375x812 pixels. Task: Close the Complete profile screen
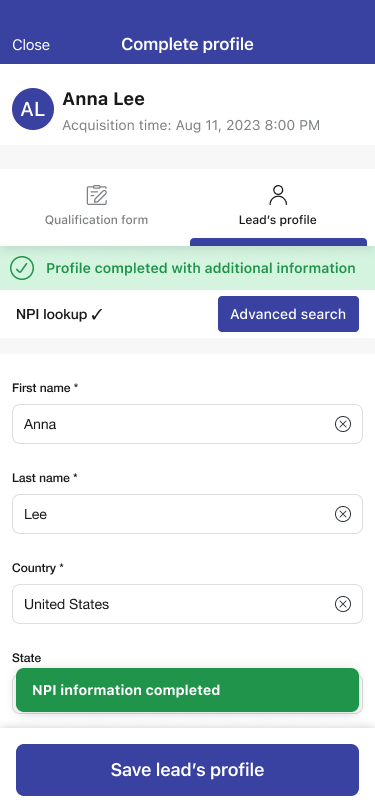[31, 45]
